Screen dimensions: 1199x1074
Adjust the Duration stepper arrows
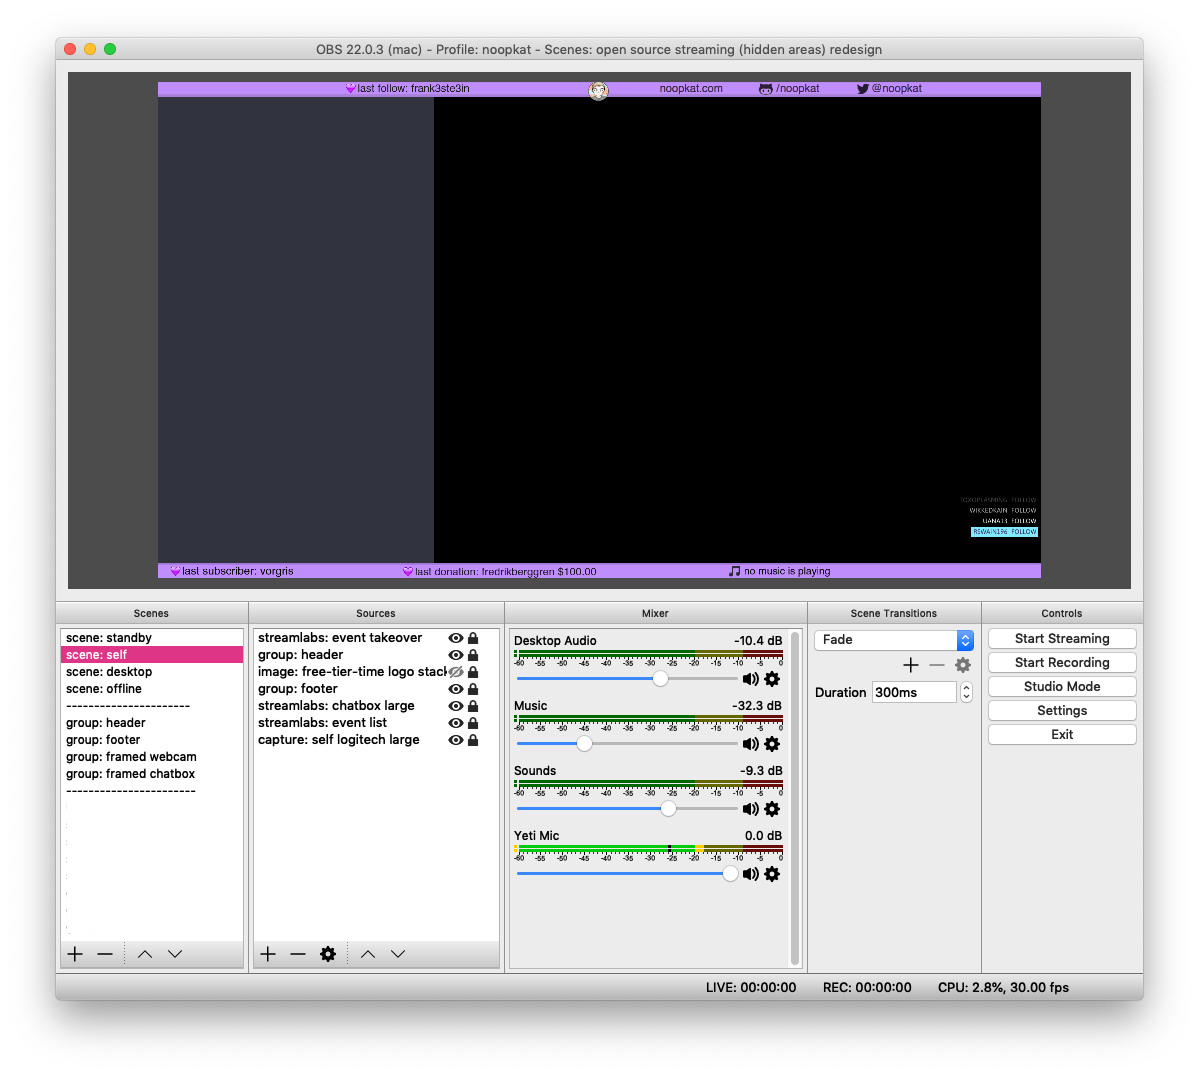[x=967, y=693]
